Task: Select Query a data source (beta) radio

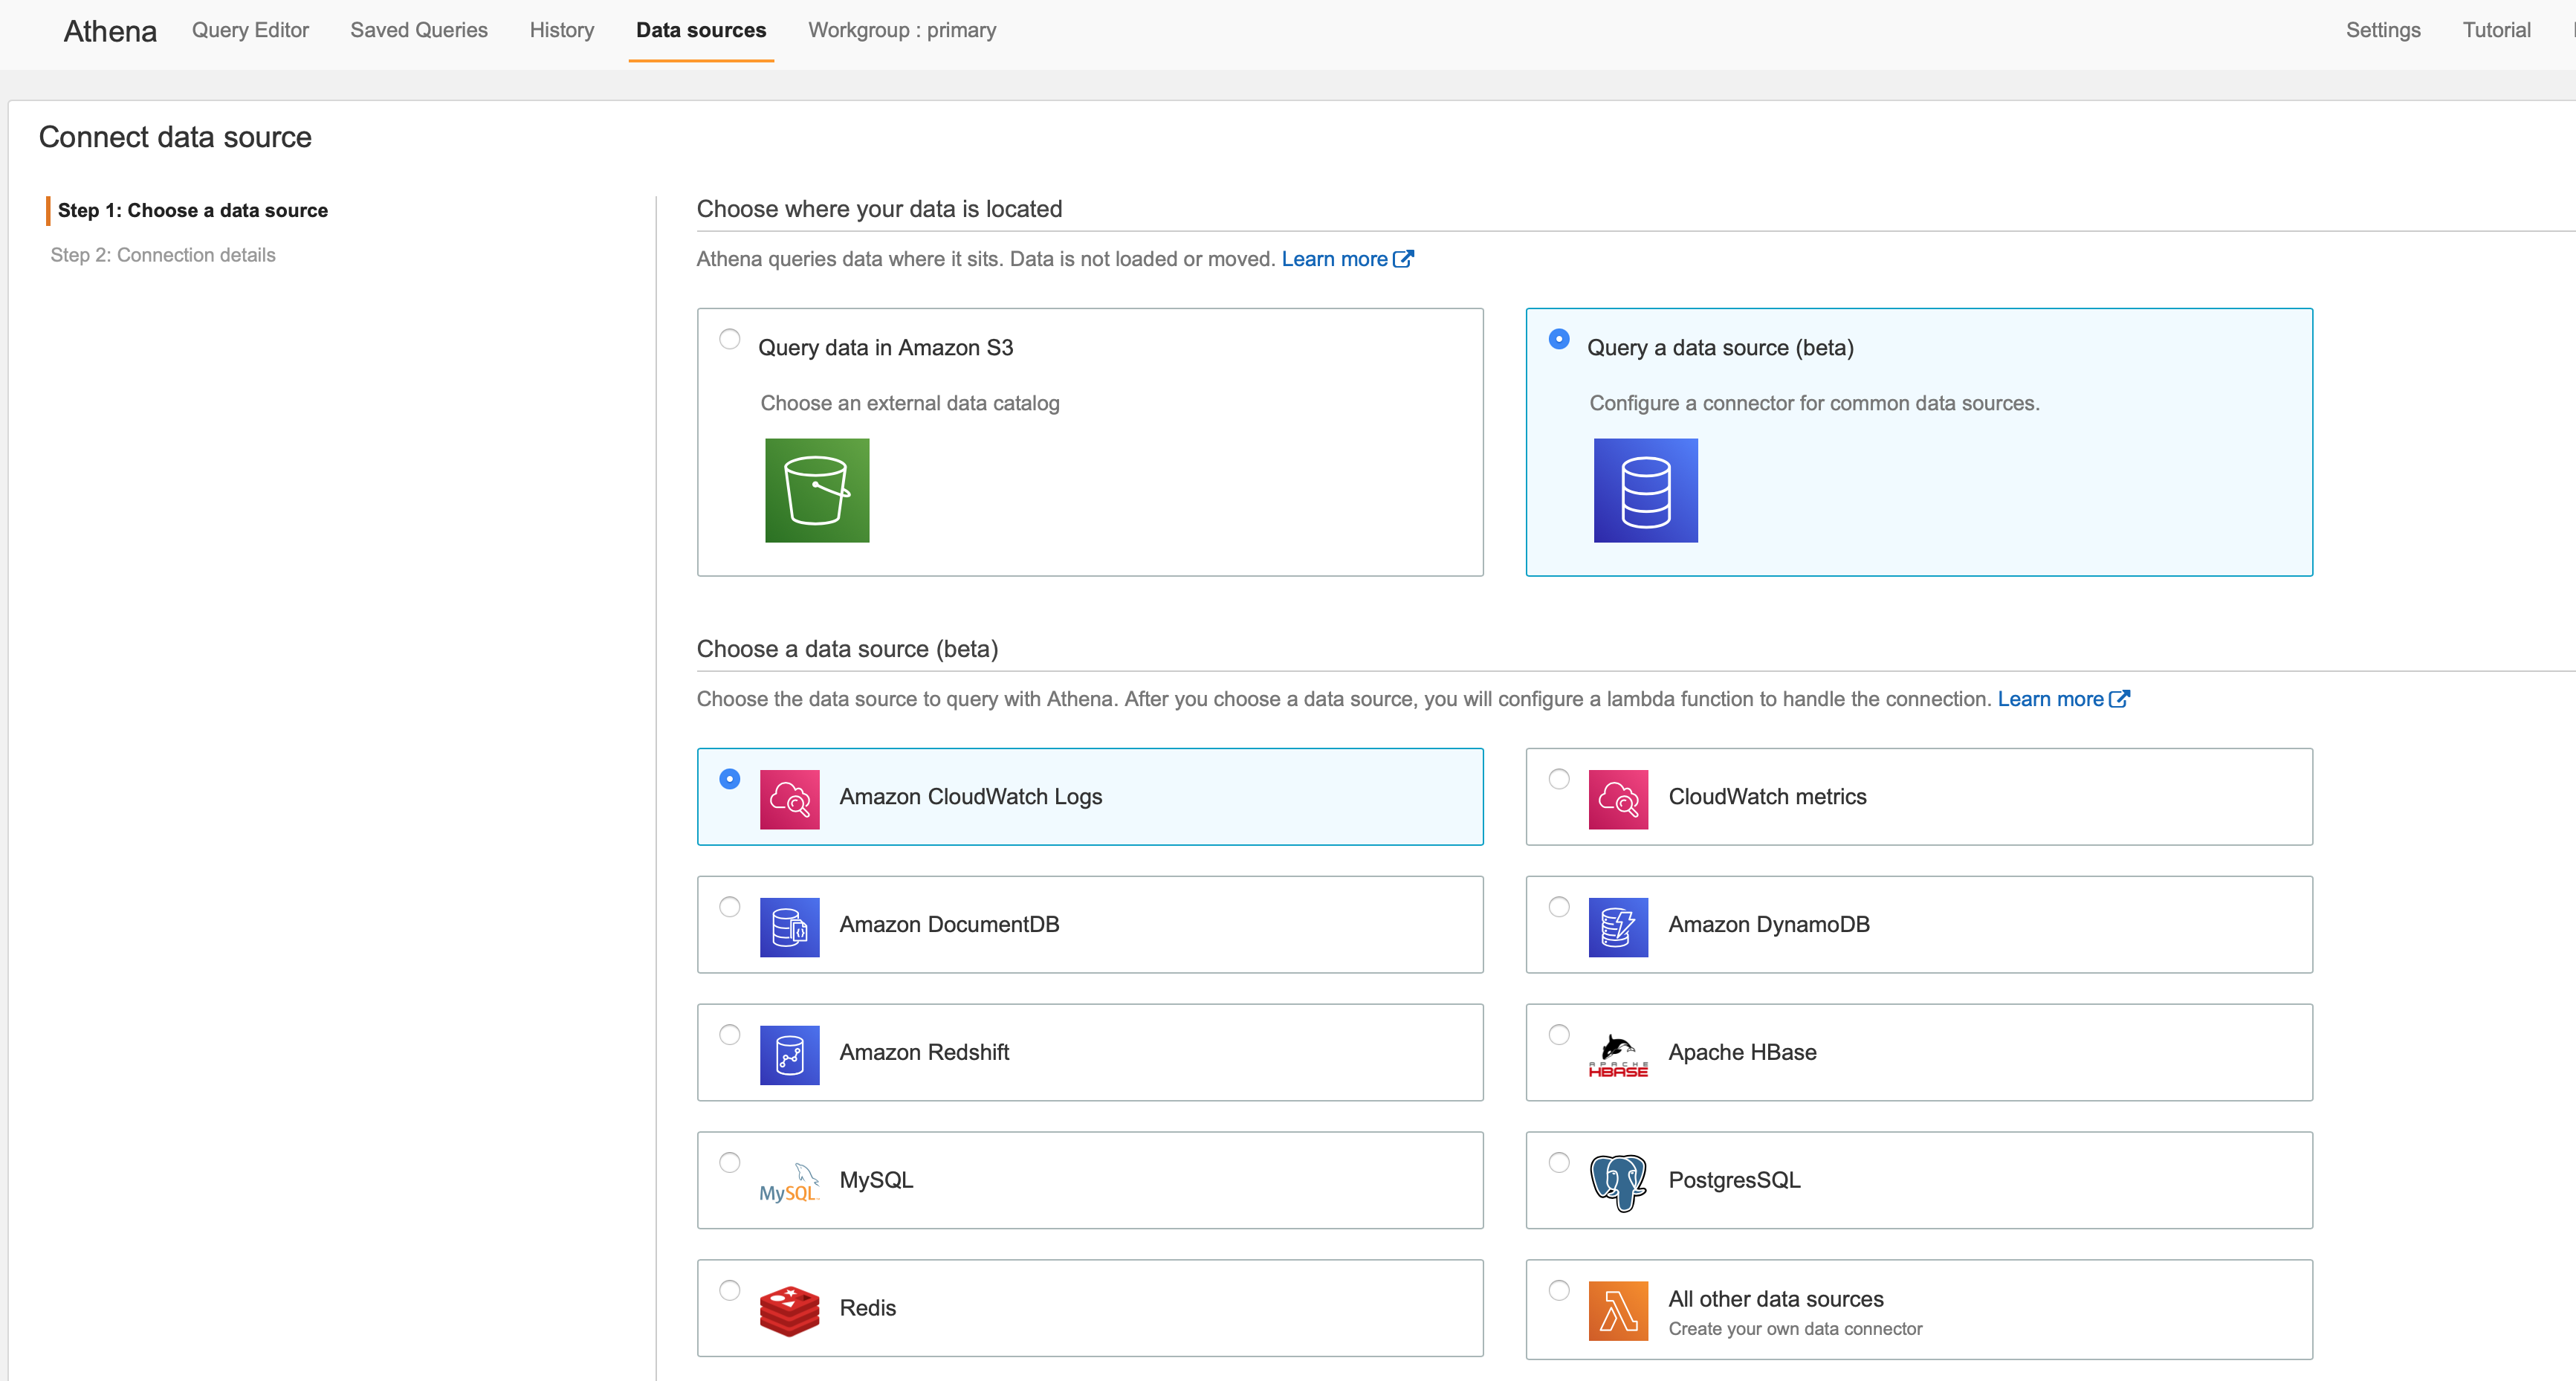Action: [x=1559, y=339]
